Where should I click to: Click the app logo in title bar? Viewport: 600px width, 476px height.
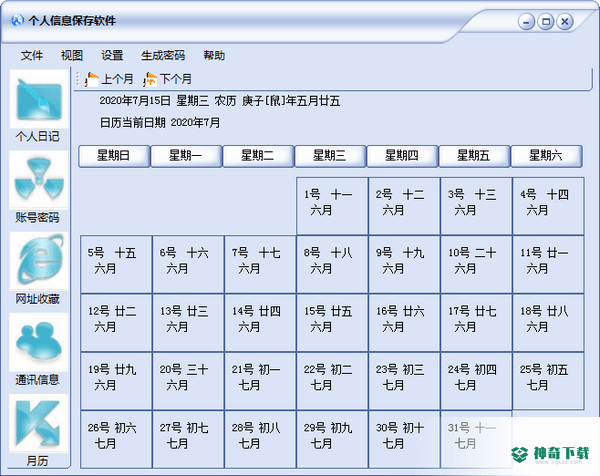coord(17,20)
